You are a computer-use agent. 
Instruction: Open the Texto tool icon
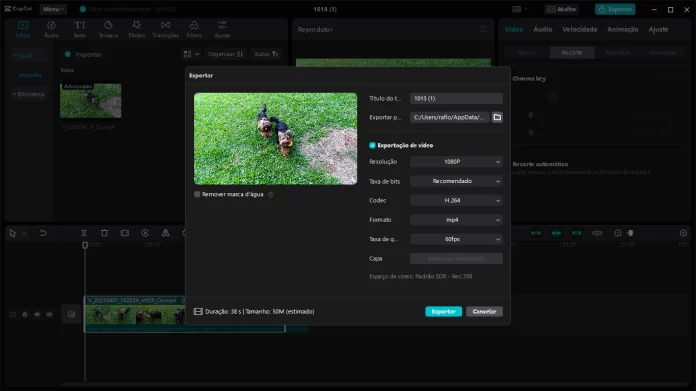click(79, 29)
